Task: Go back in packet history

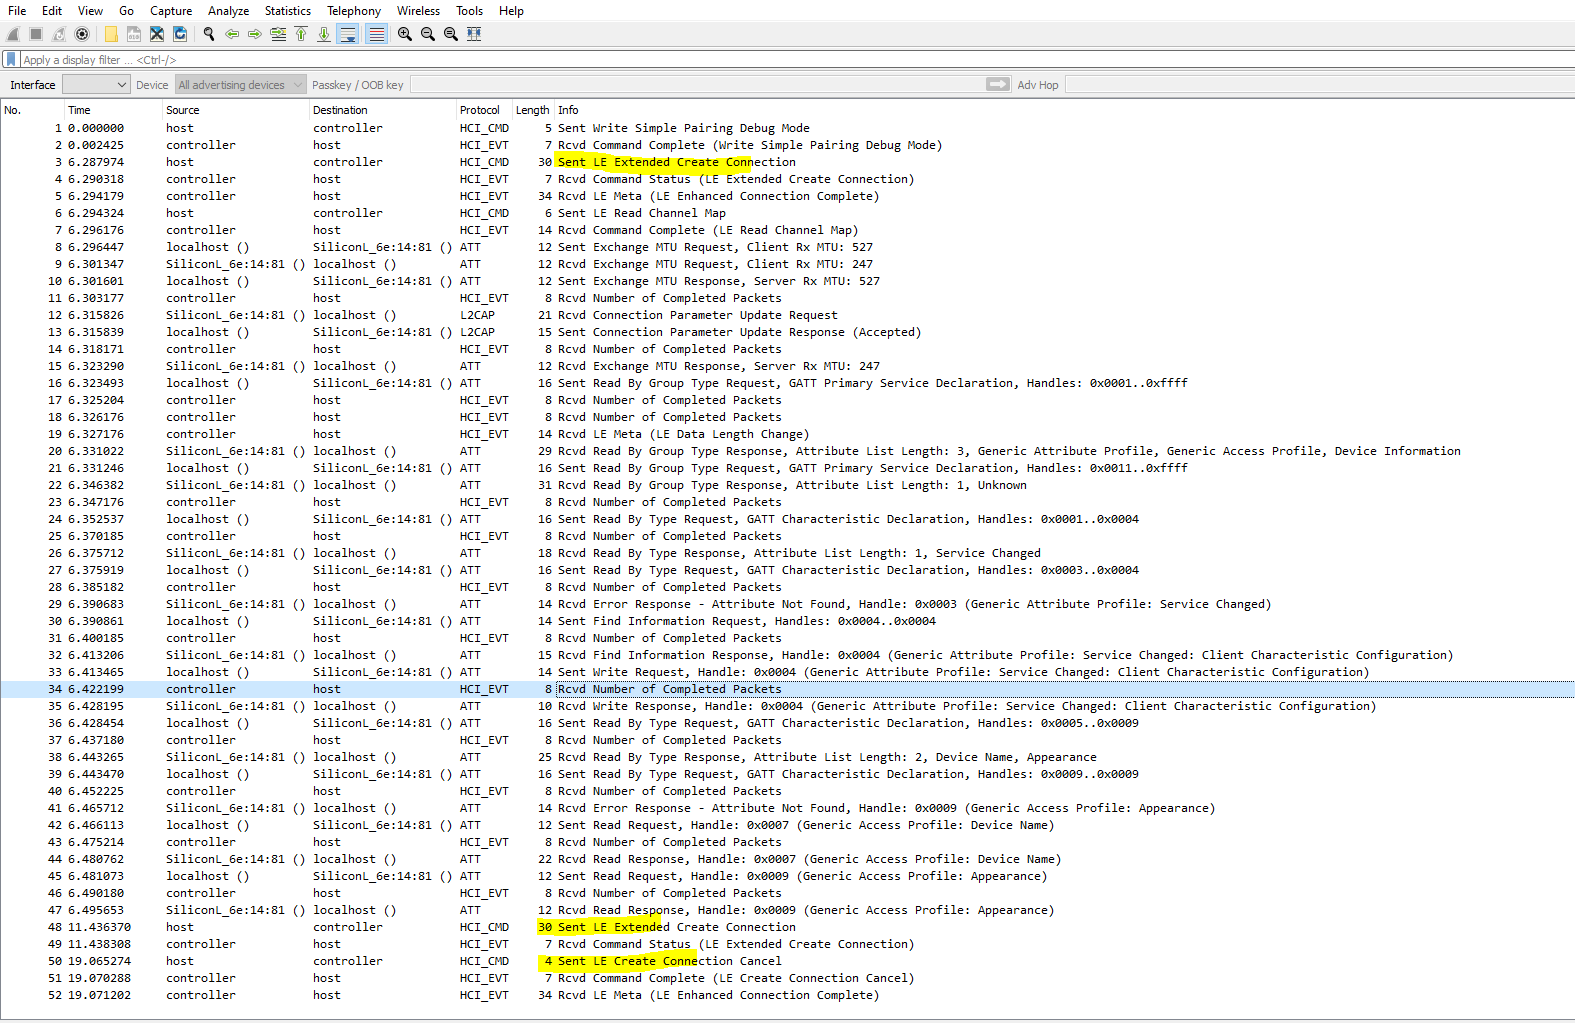Action: (232, 34)
